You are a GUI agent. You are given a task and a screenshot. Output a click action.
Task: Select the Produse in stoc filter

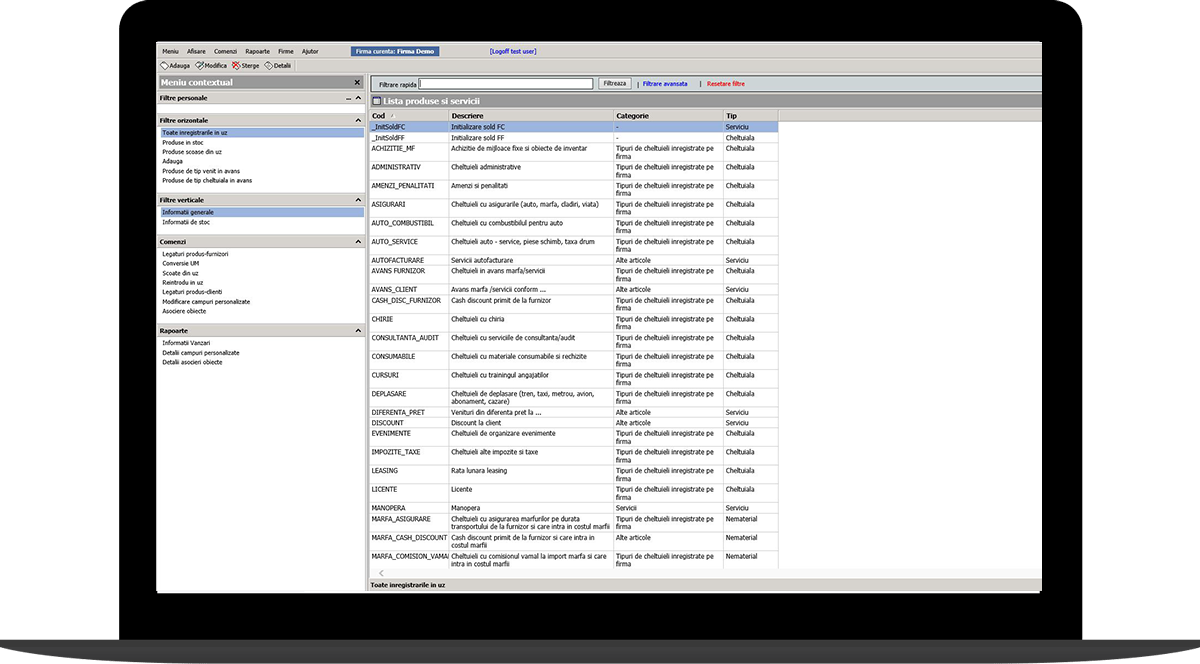[x=183, y=142]
